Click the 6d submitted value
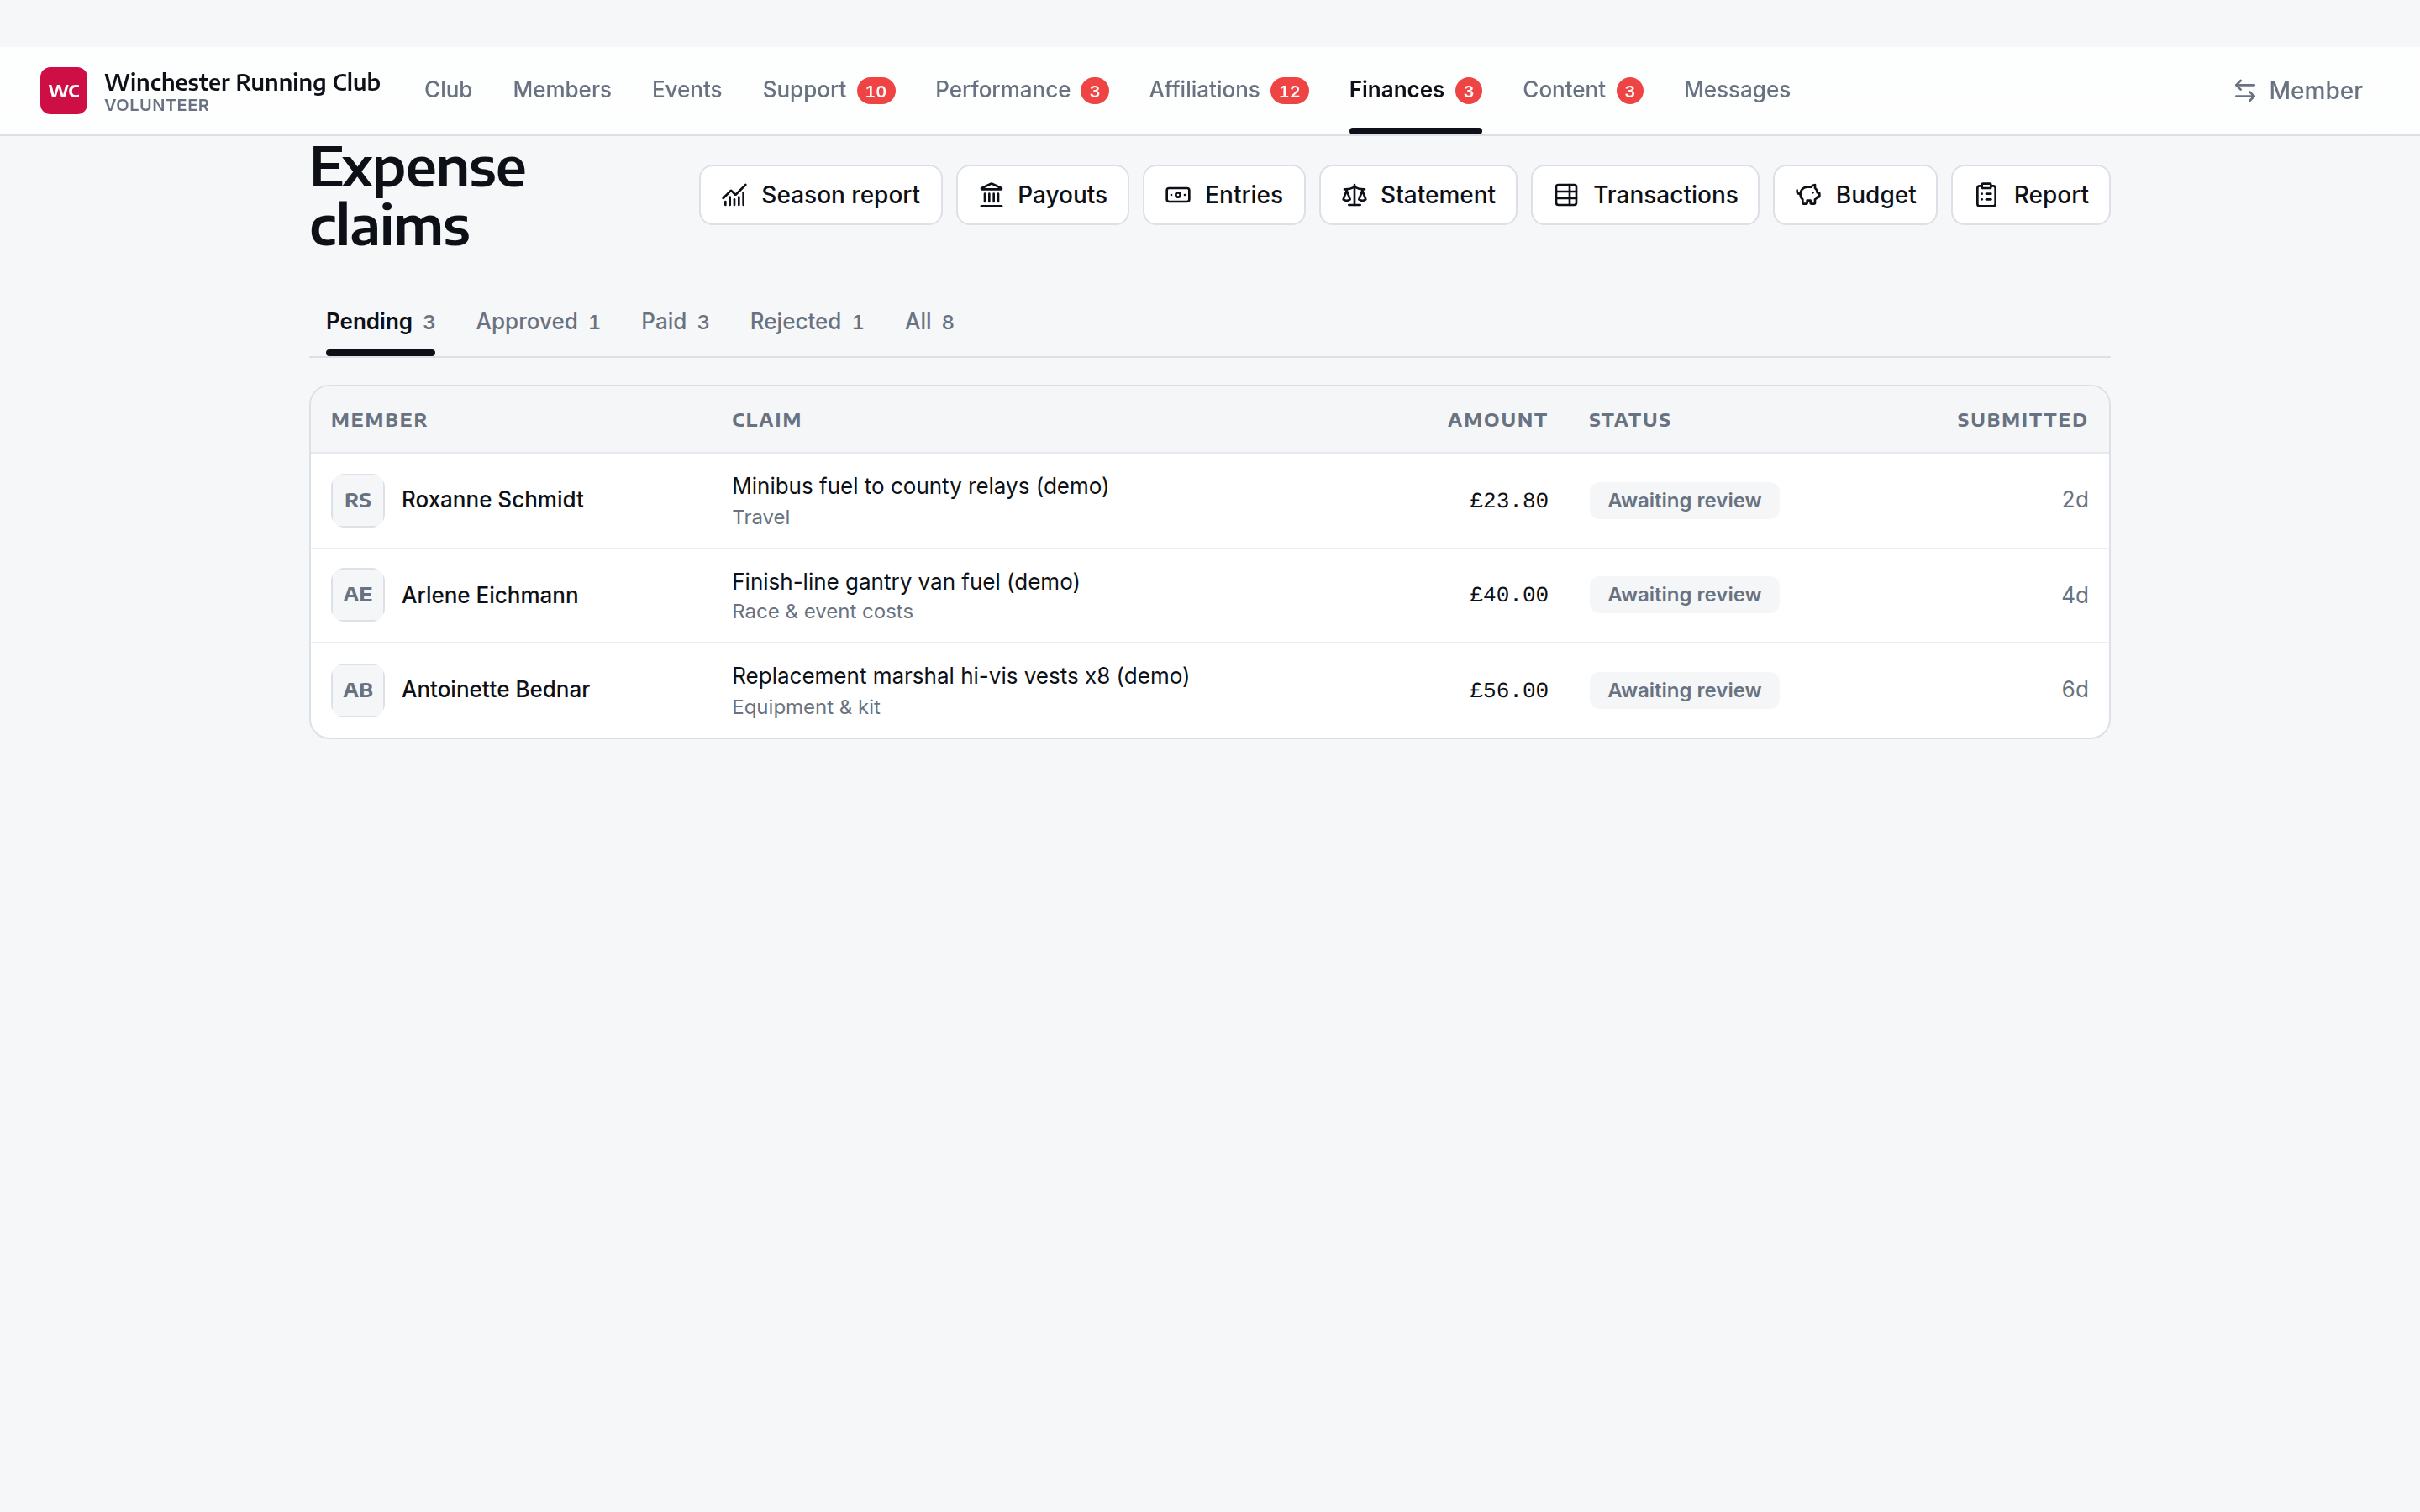Viewport: 2420px width, 1512px height. (x=2074, y=690)
